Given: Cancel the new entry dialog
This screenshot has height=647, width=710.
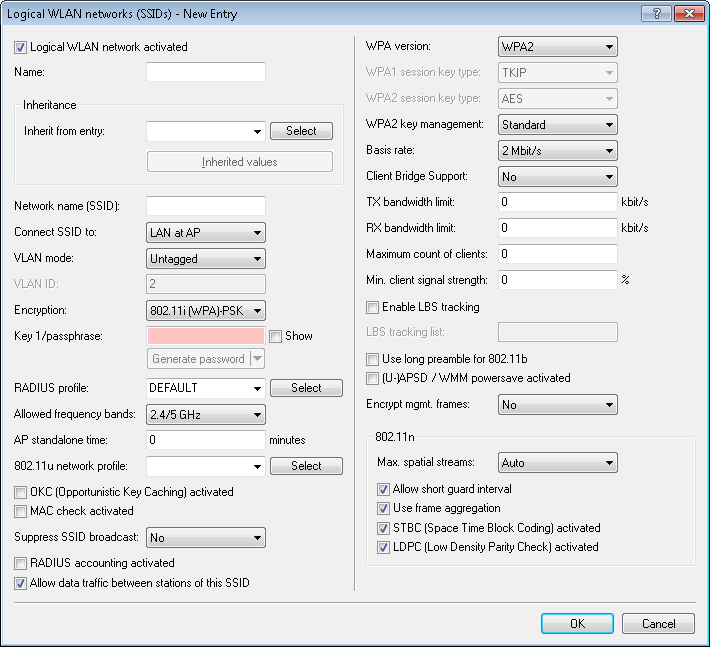Looking at the screenshot, I should pyautogui.click(x=658, y=623).
